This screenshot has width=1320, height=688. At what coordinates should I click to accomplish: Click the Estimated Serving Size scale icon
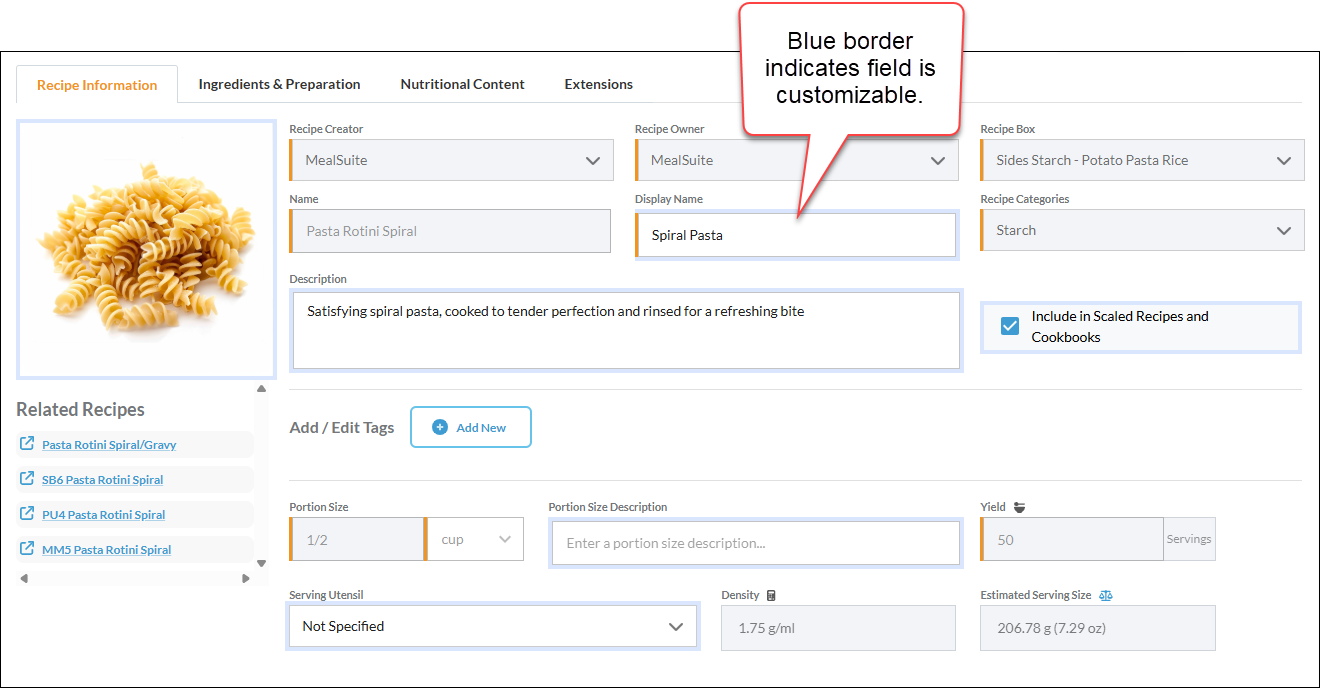[1105, 595]
